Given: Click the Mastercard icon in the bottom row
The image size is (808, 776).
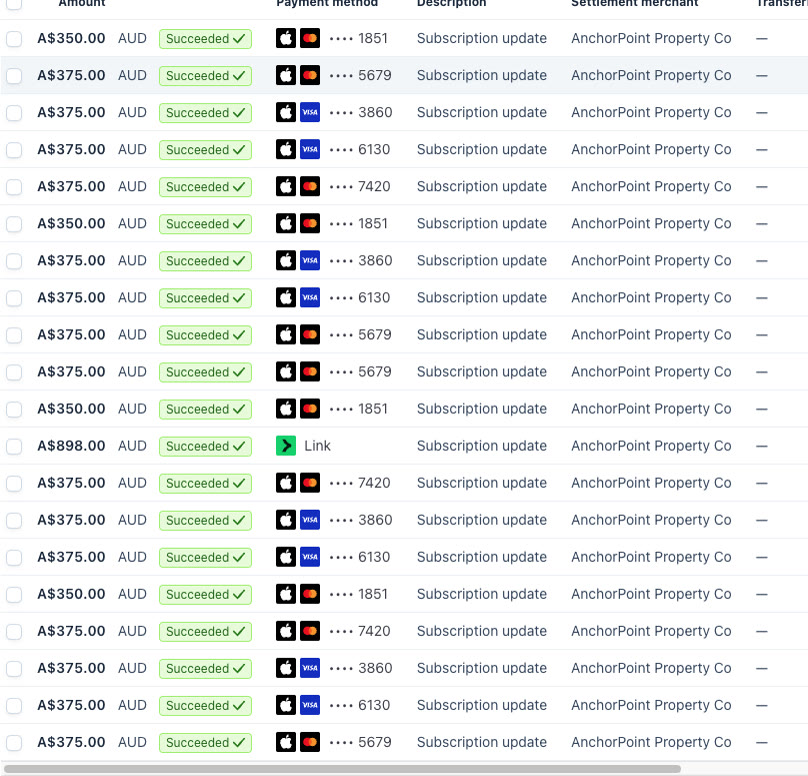Looking at the screenshot, I should tap(310, 742).
